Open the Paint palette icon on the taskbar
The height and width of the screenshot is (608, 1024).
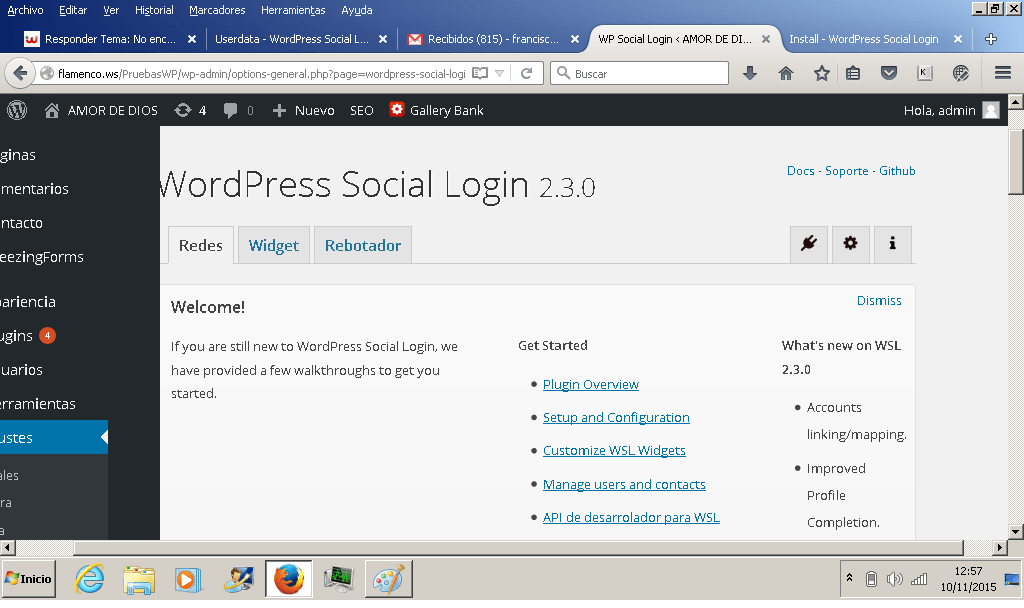point(388,579)
